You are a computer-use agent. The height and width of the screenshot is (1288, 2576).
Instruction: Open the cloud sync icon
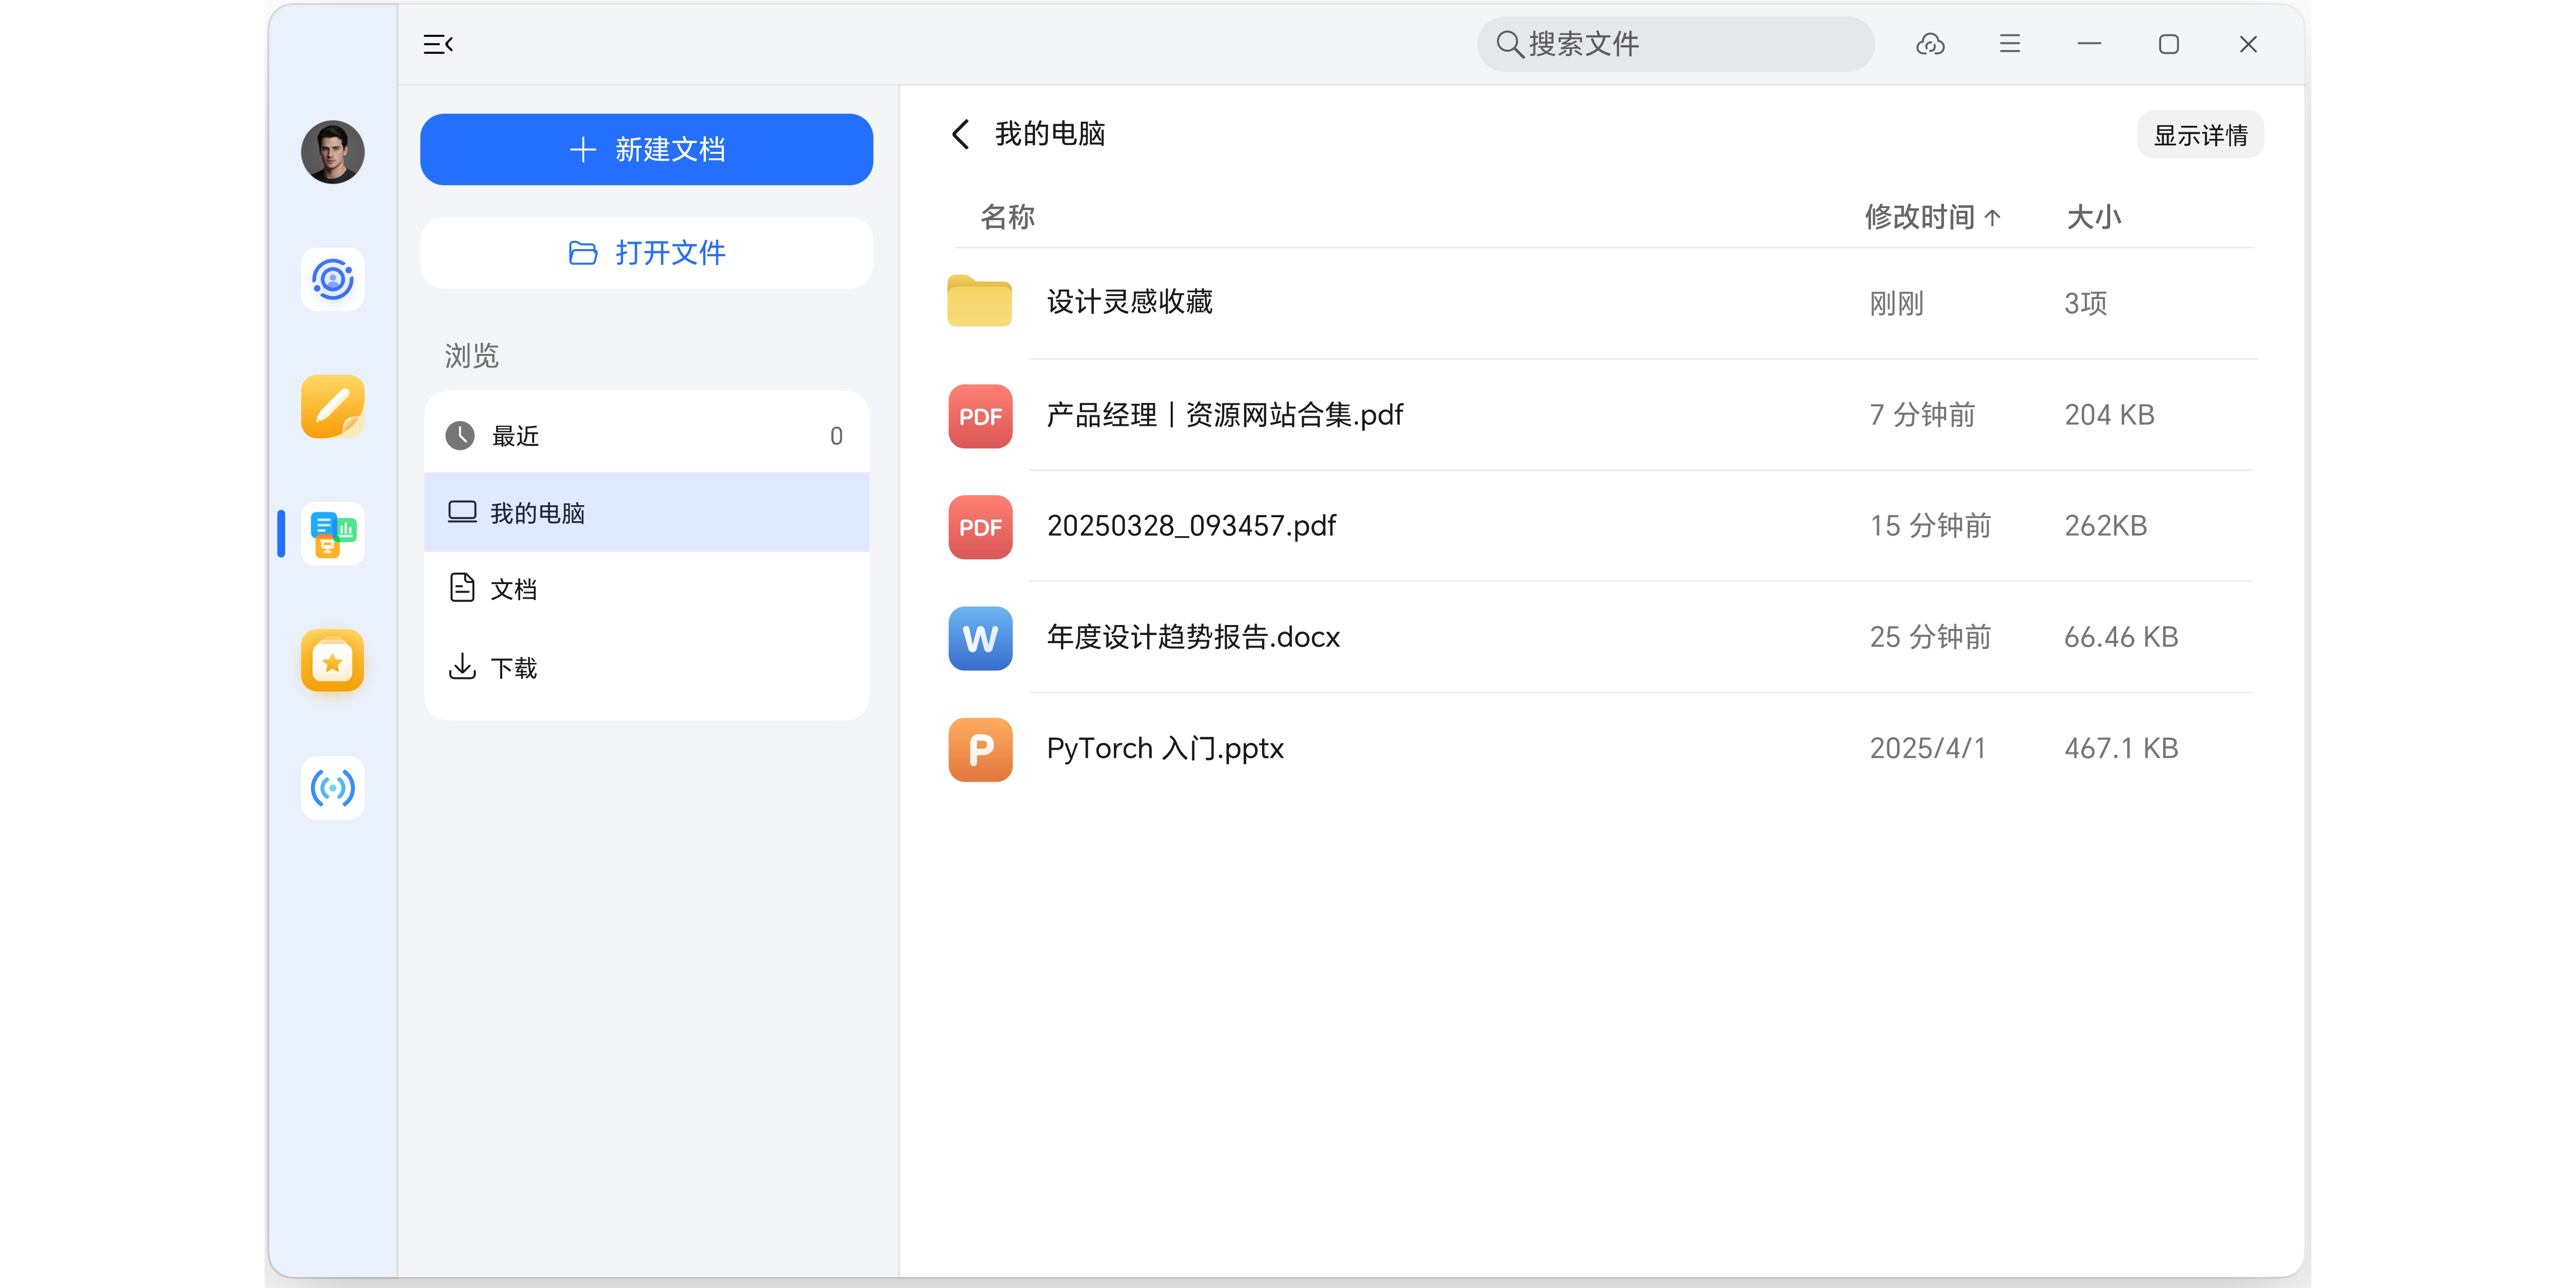1930,44
